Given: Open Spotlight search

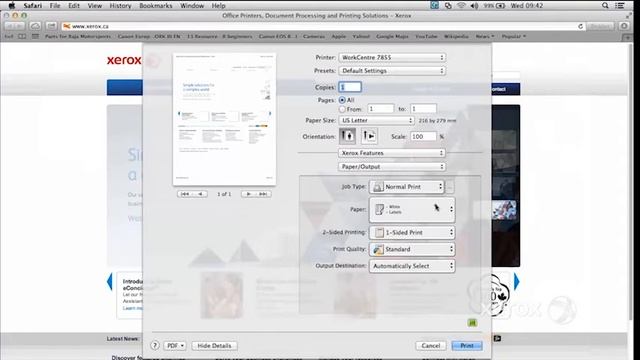Looking at the screenshot, I should 605,5.
